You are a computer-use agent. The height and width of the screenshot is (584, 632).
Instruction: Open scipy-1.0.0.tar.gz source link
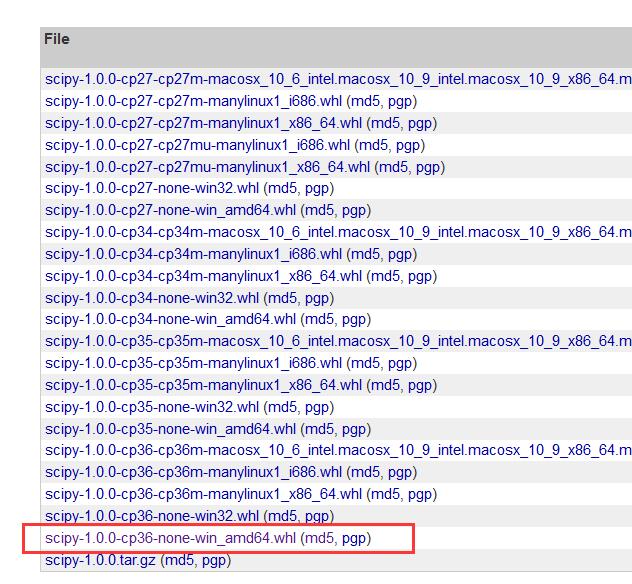coord(100,560)
